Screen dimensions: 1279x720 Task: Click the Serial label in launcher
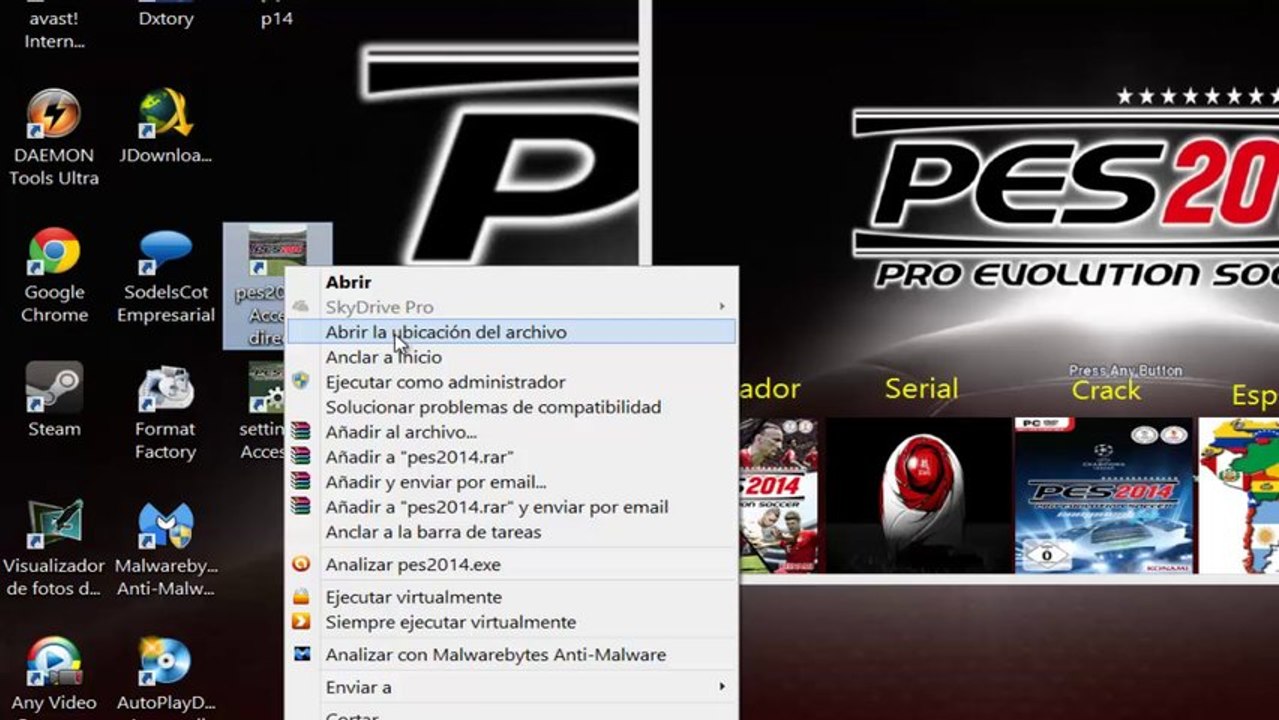pos(921,389)
